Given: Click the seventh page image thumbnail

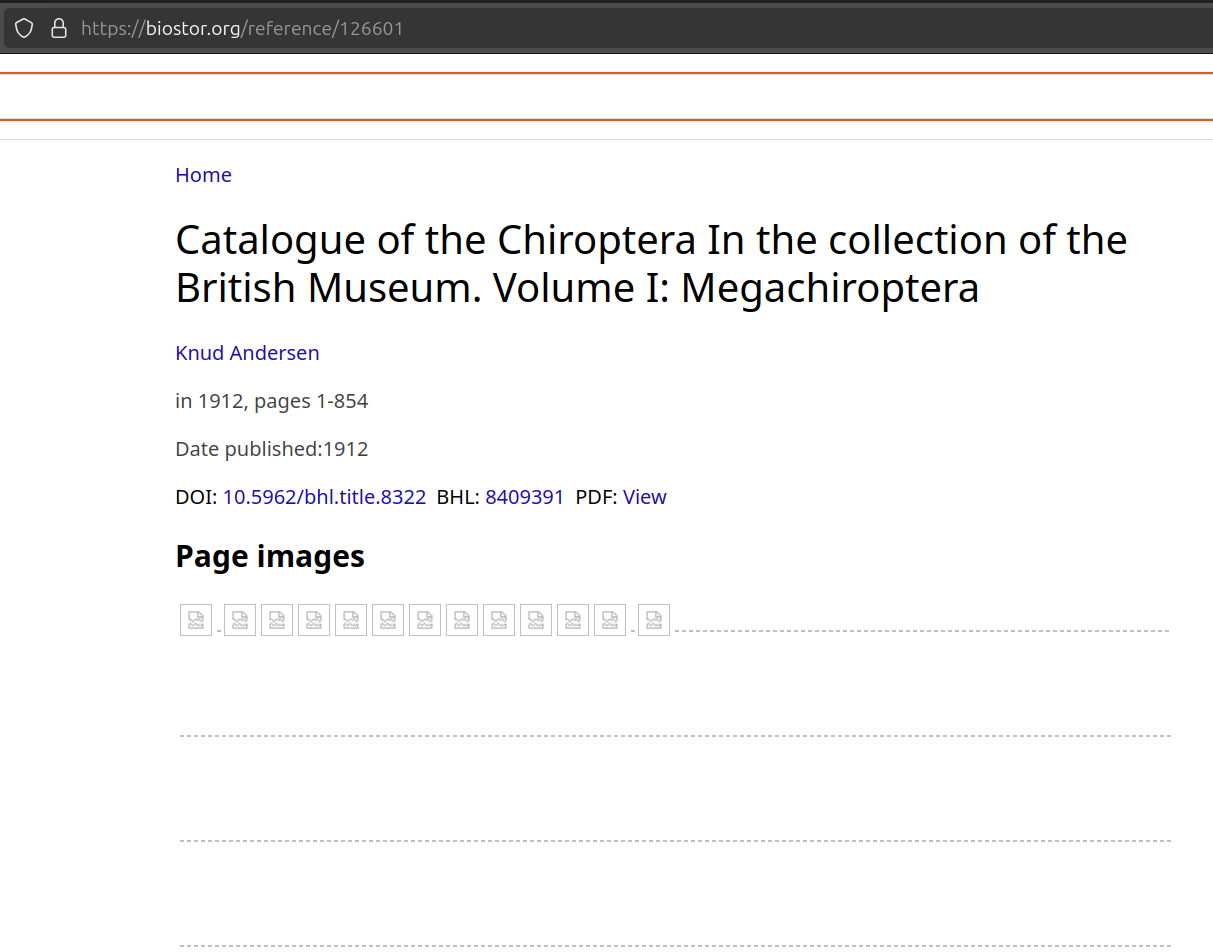Looking at the screenshot, I should pyautogui.click(x=425, y=620).
